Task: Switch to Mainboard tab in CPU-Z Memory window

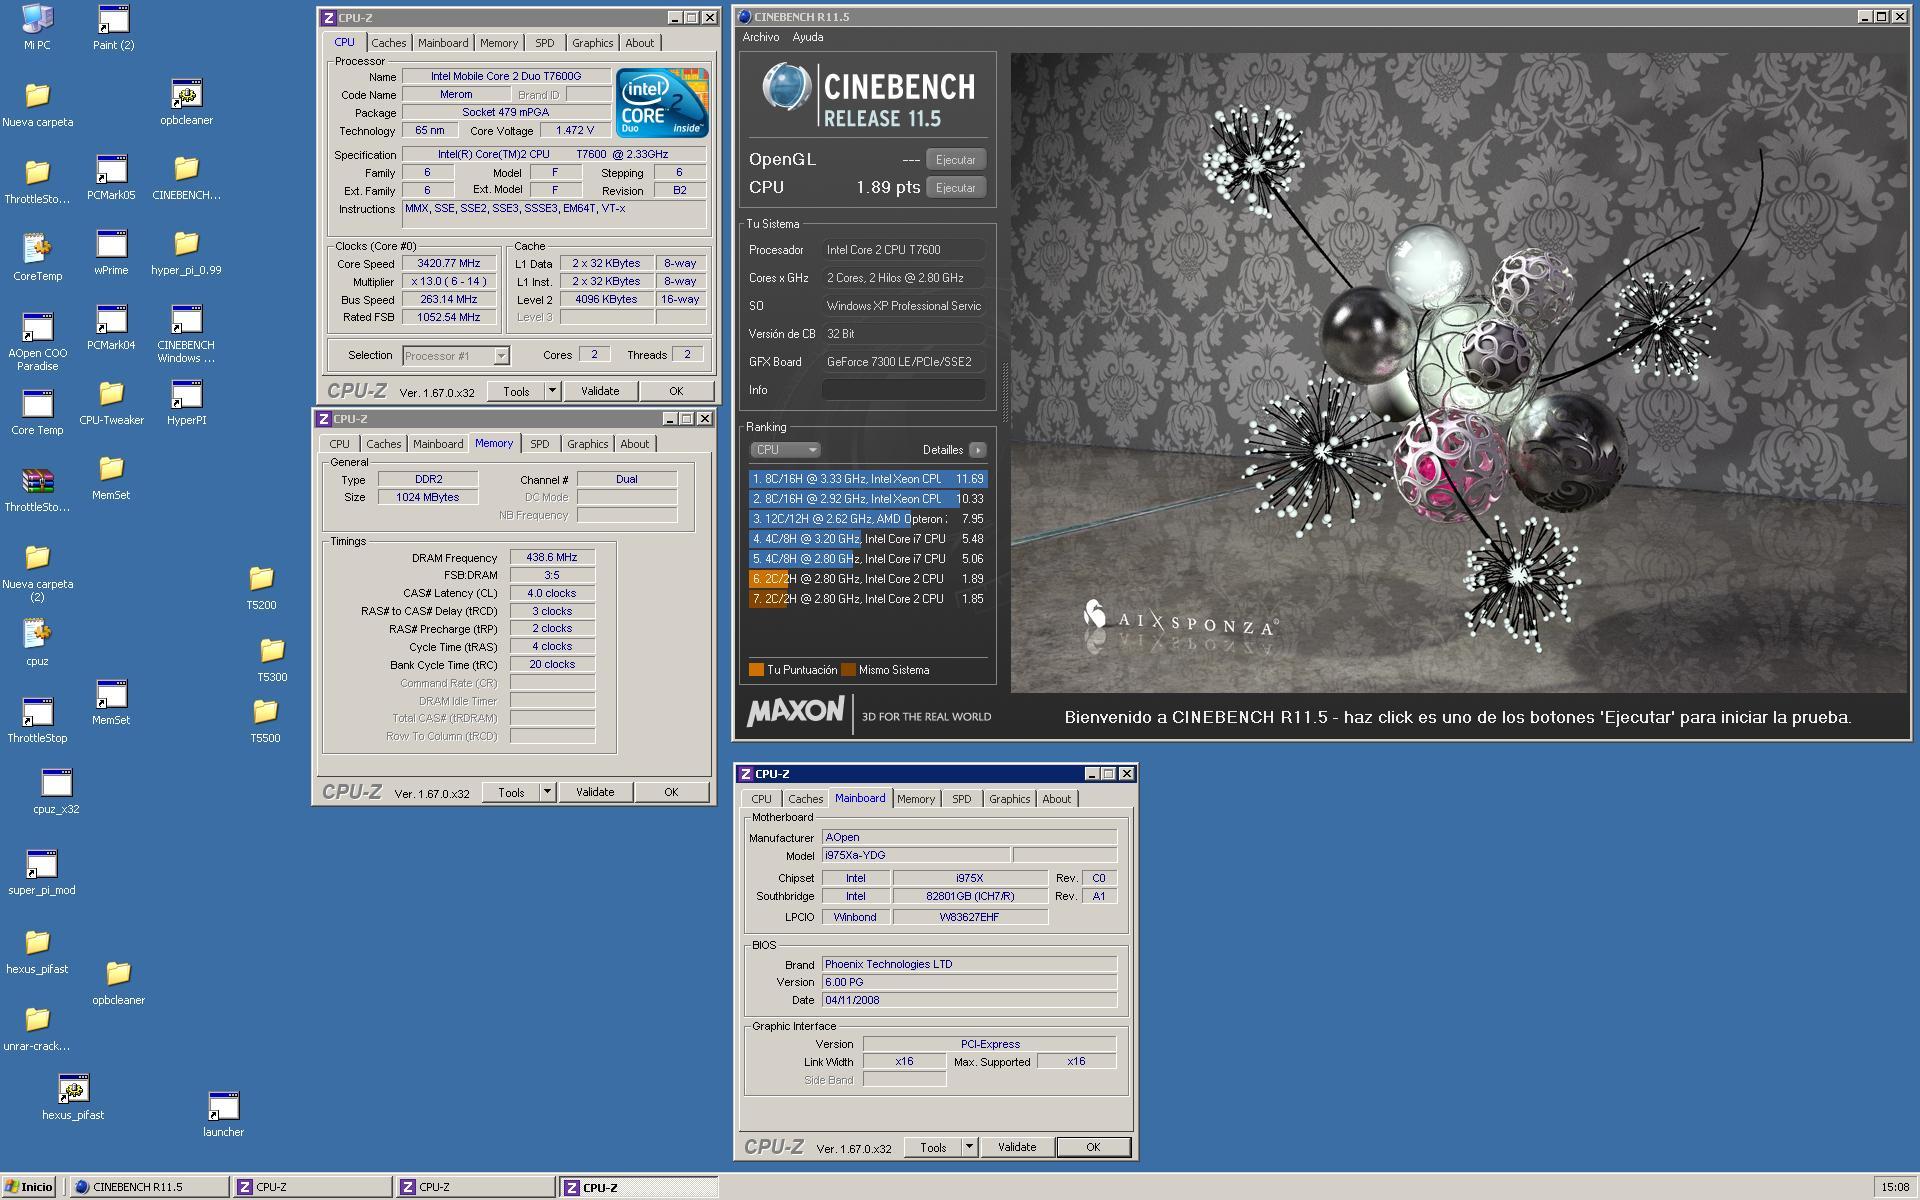Action: click(x=438, y=444)
